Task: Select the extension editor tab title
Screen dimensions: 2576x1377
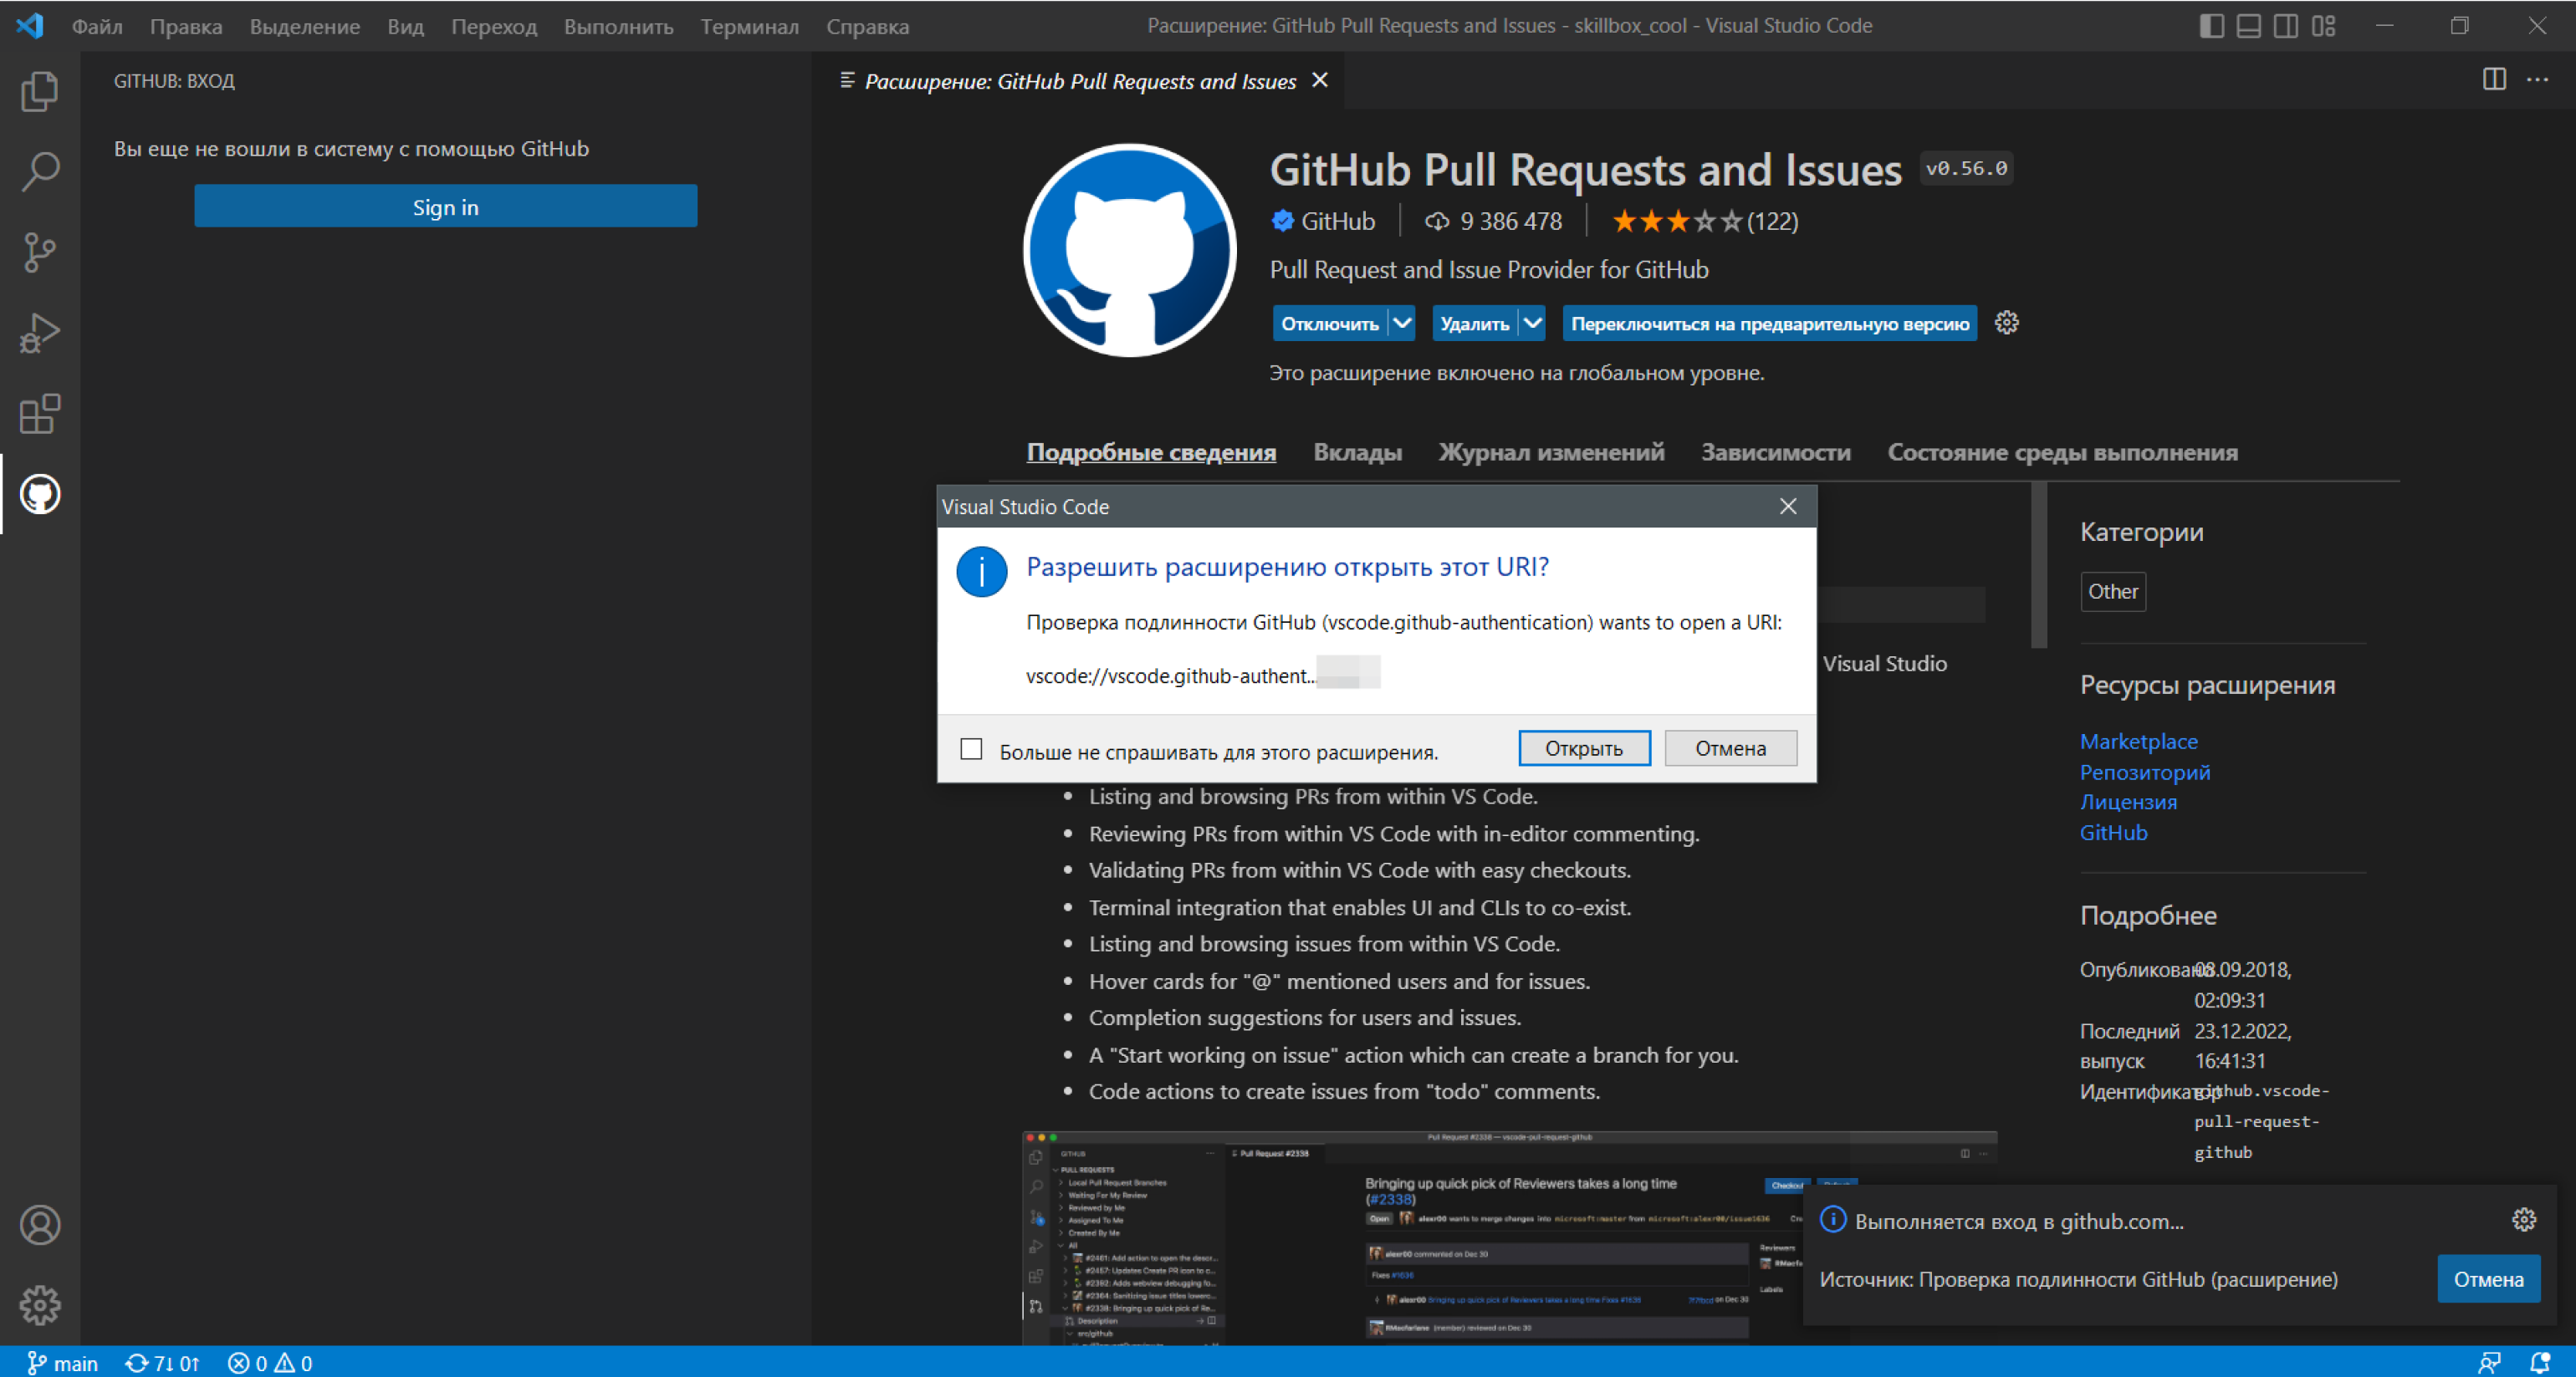Action: tap(1080, 81)
